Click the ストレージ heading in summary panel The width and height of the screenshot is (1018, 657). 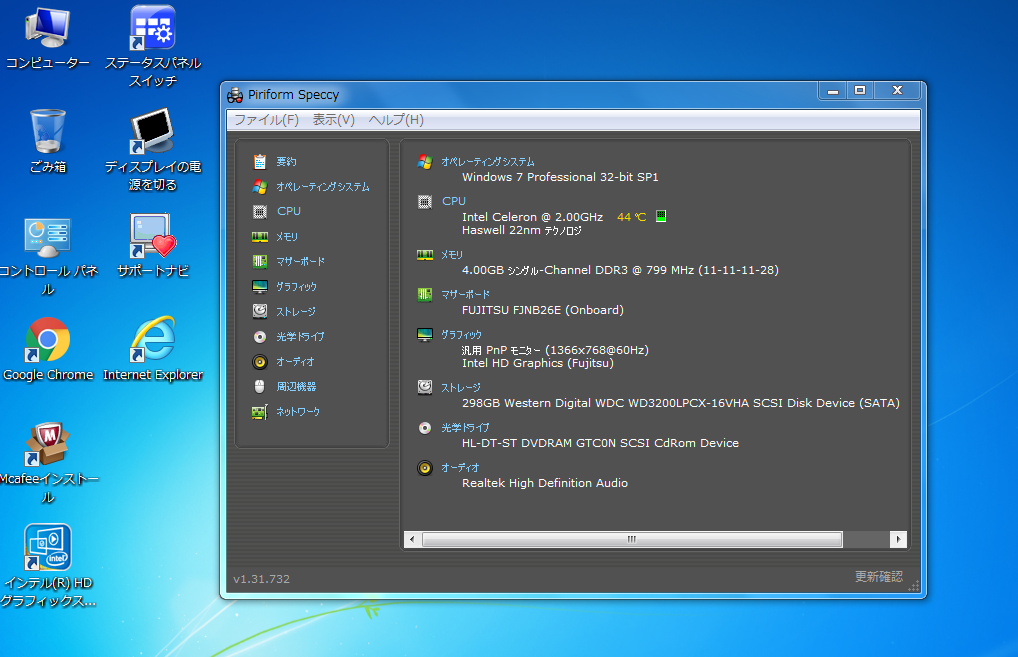click(461, 388)
